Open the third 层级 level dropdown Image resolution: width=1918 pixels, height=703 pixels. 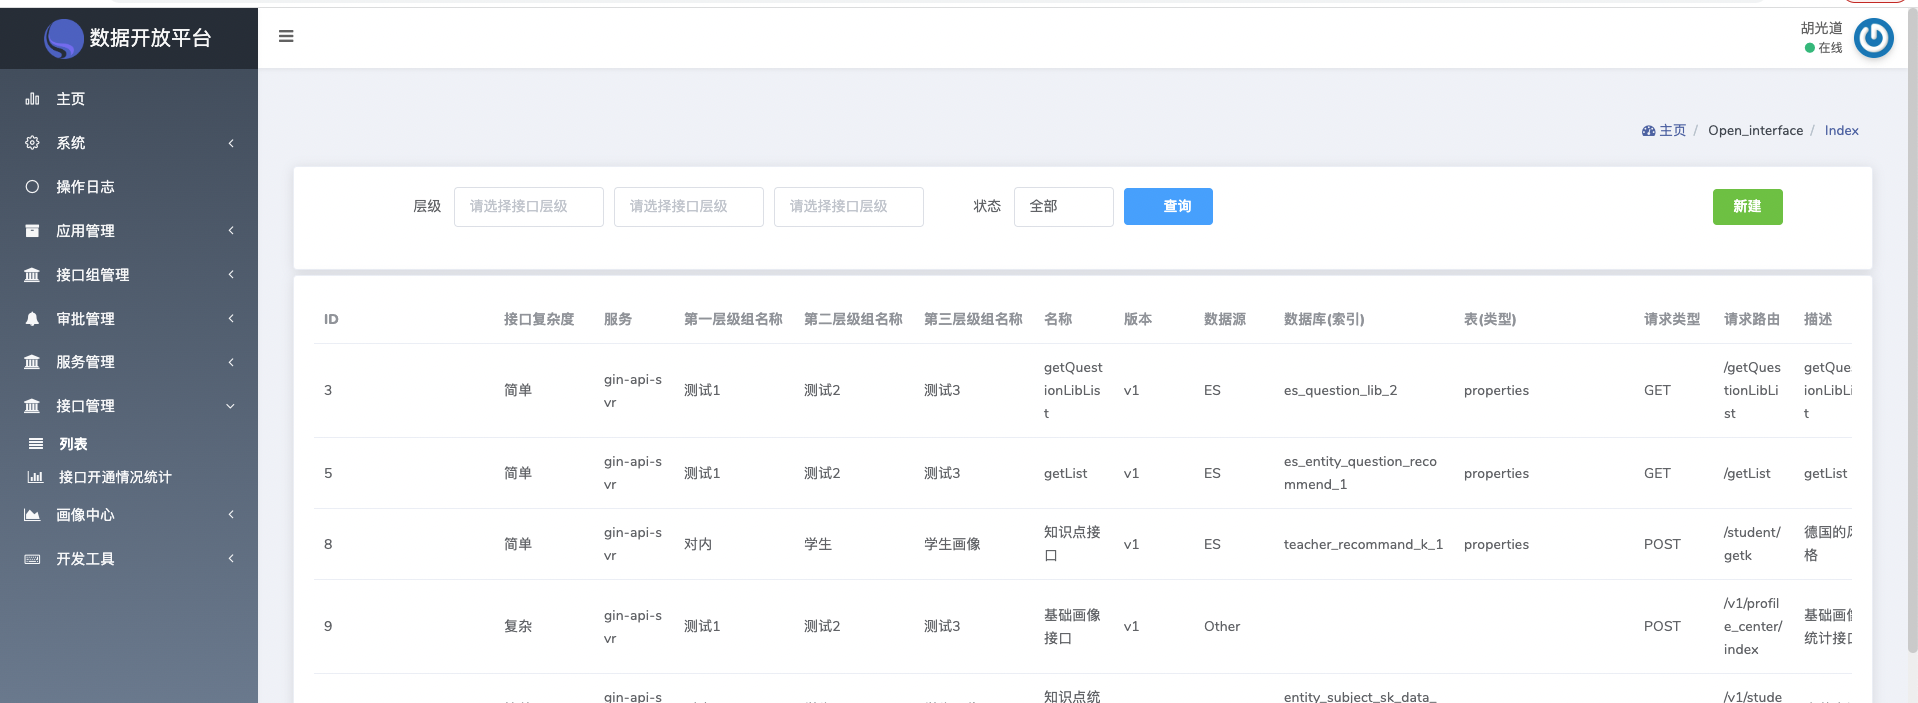pyautogui.click(x=849, y=207)
